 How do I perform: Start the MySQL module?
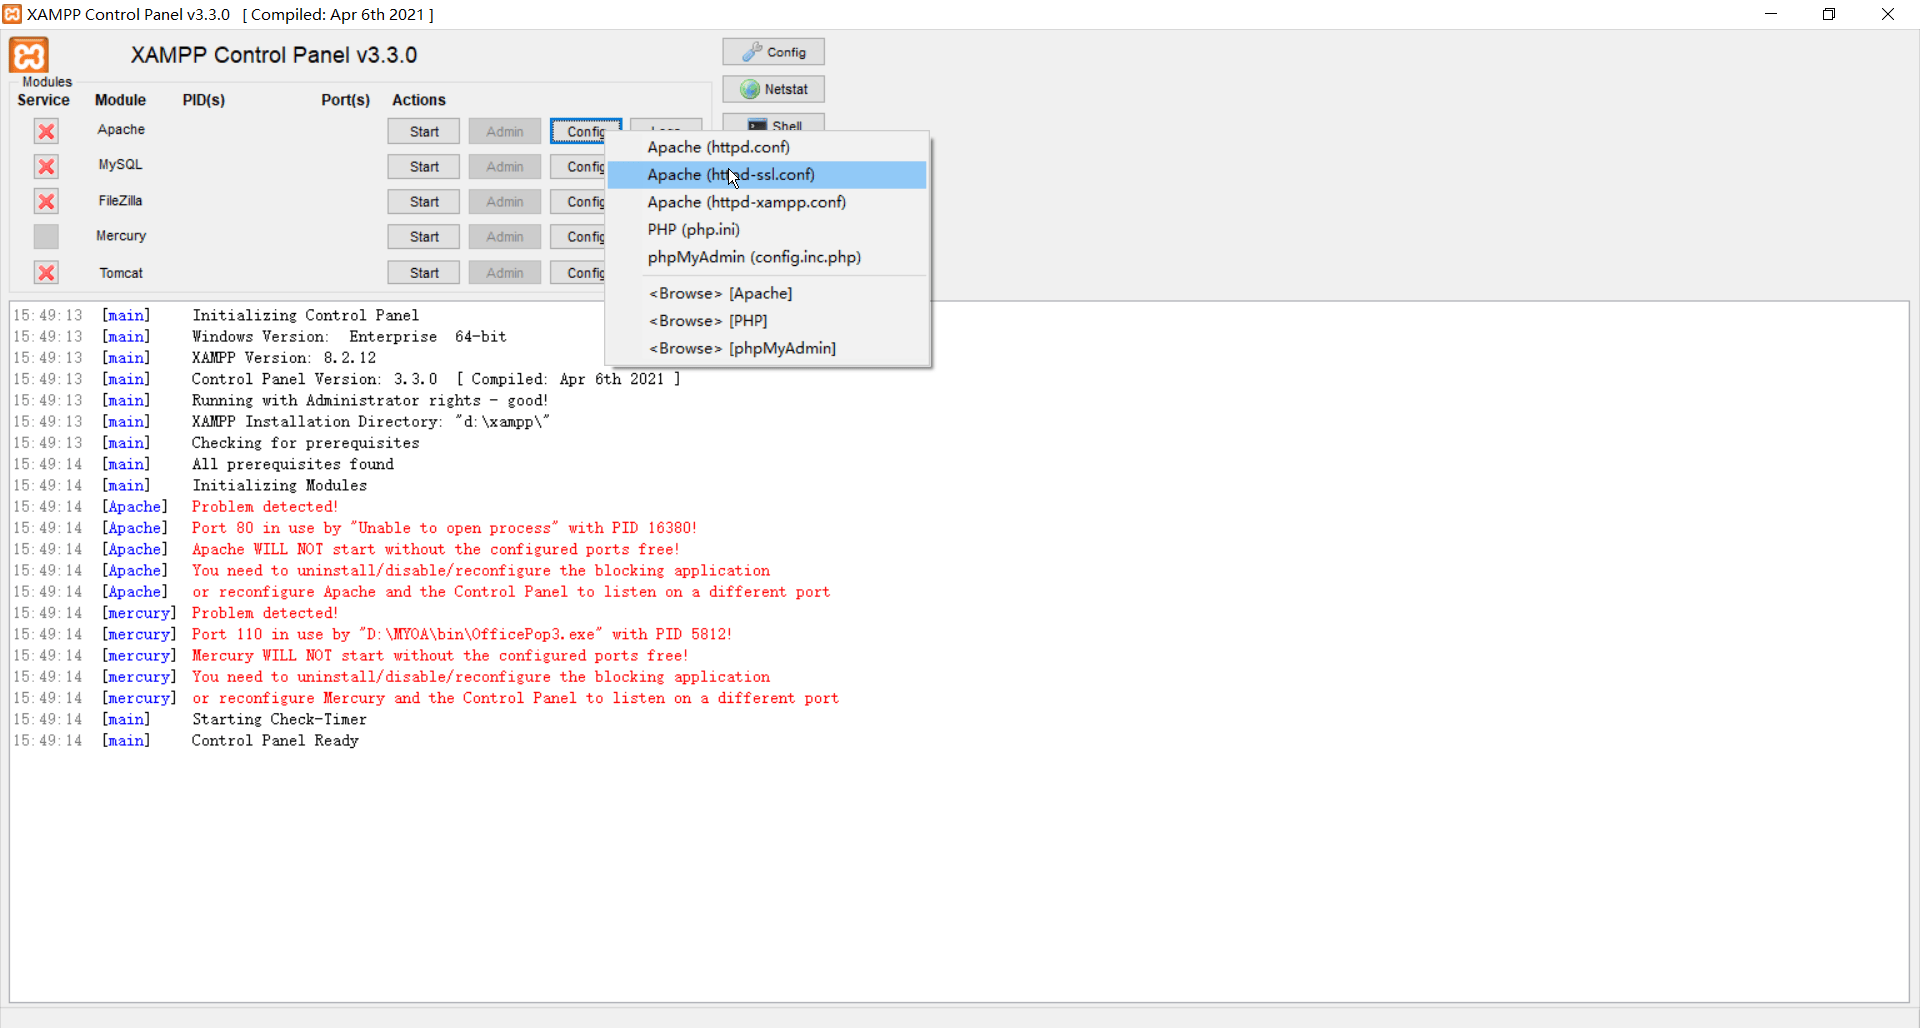coord(424,166)
